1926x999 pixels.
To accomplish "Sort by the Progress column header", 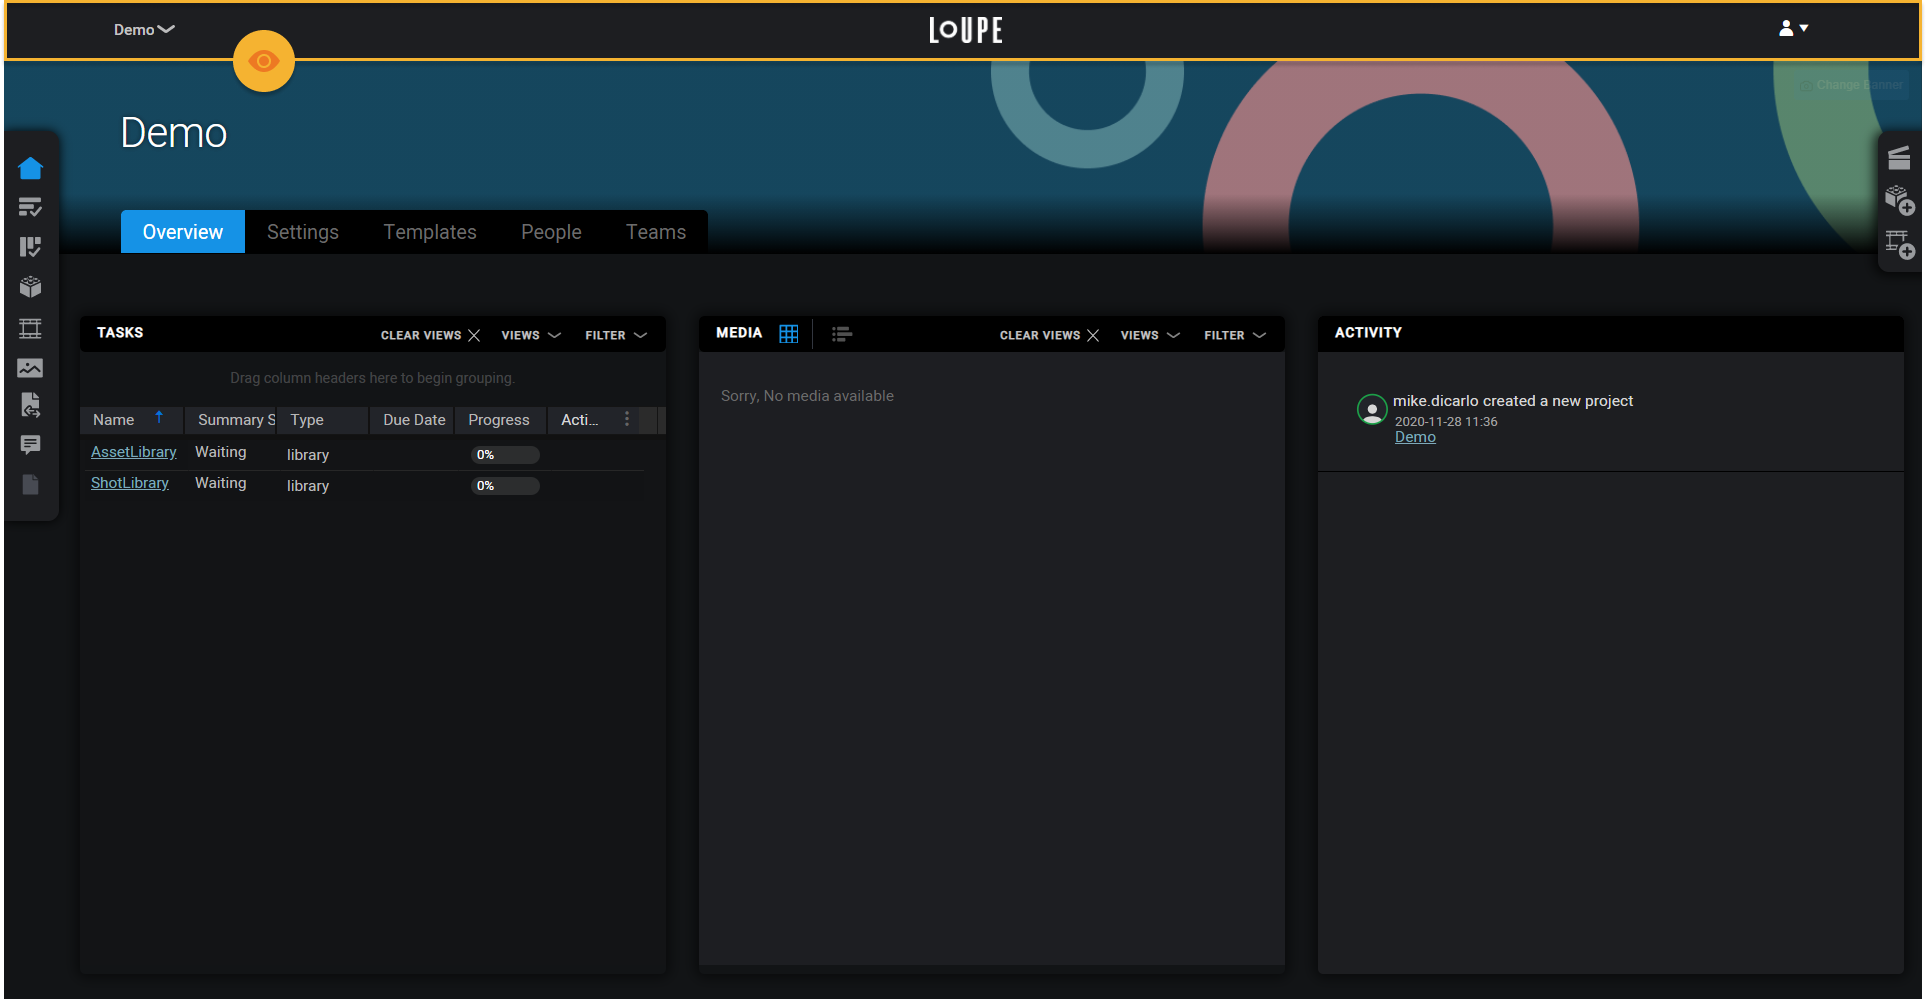I will click(x=499, y=420).
